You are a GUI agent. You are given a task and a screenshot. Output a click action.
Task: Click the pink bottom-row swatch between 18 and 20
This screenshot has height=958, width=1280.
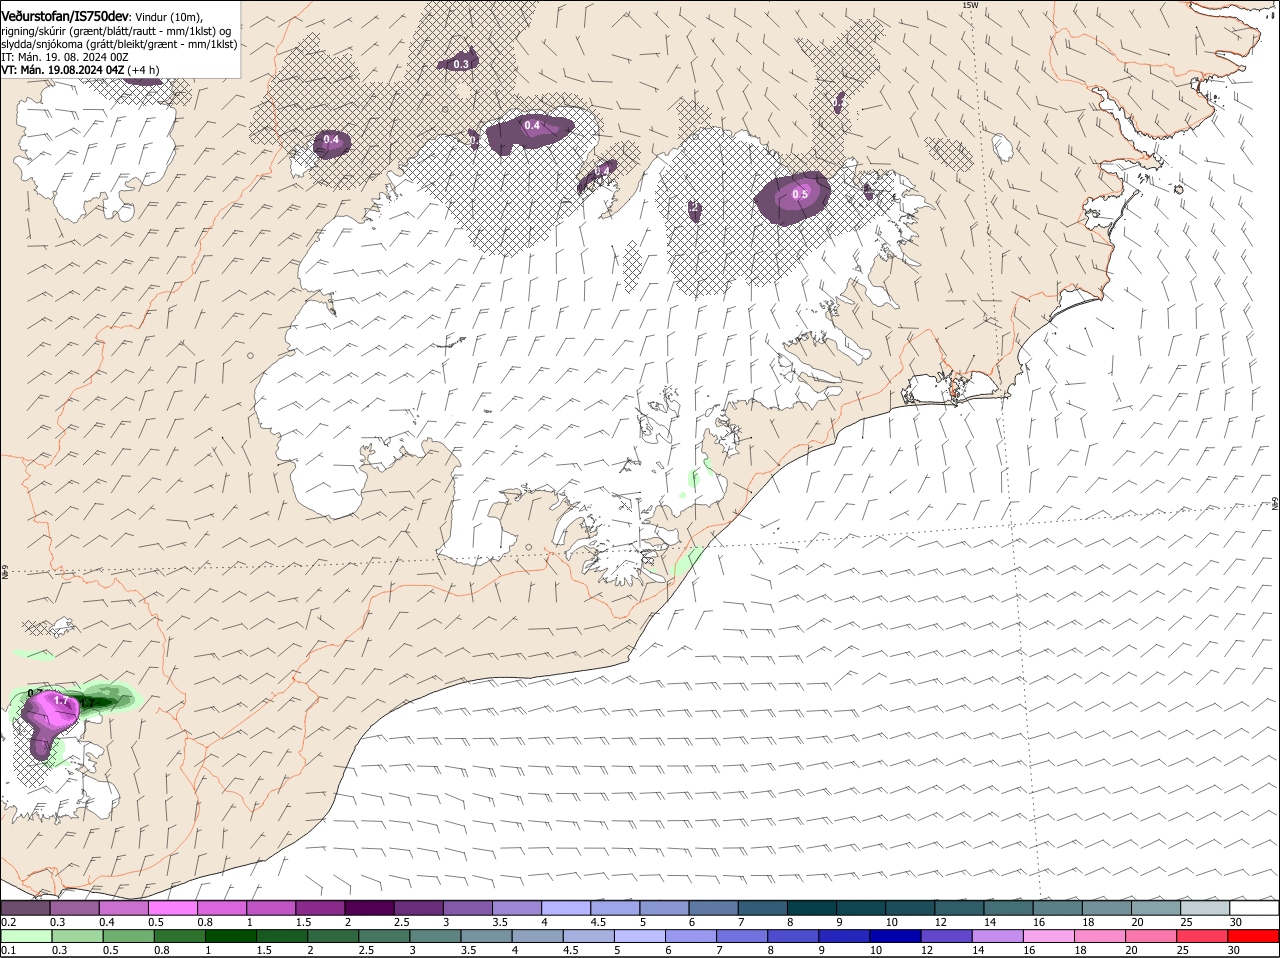pos(1099,936)
